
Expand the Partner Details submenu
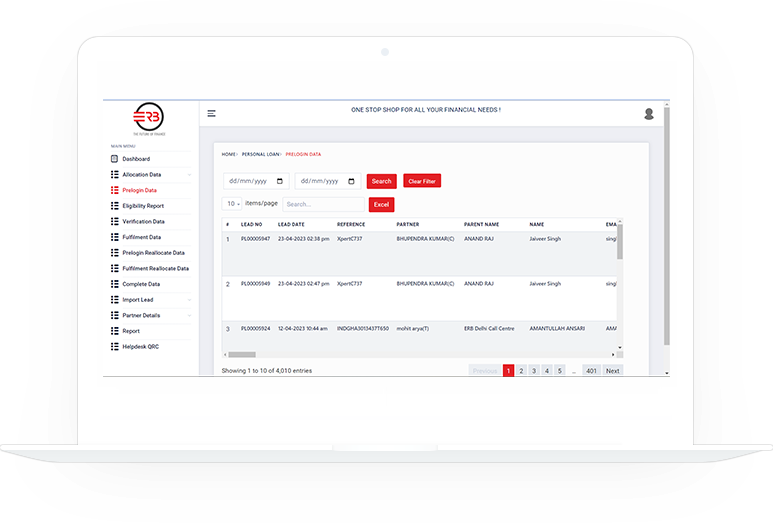point(189,316)
